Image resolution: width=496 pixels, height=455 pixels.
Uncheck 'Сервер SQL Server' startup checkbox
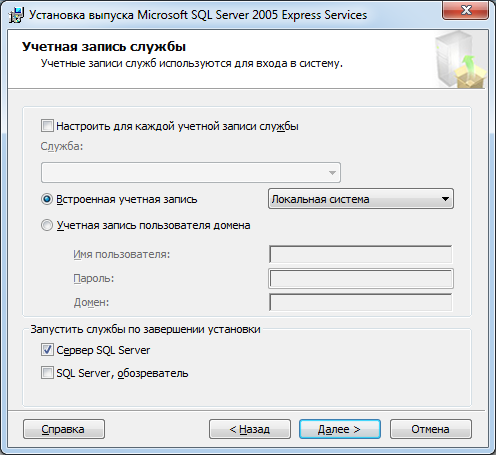[x=47, y=350]
